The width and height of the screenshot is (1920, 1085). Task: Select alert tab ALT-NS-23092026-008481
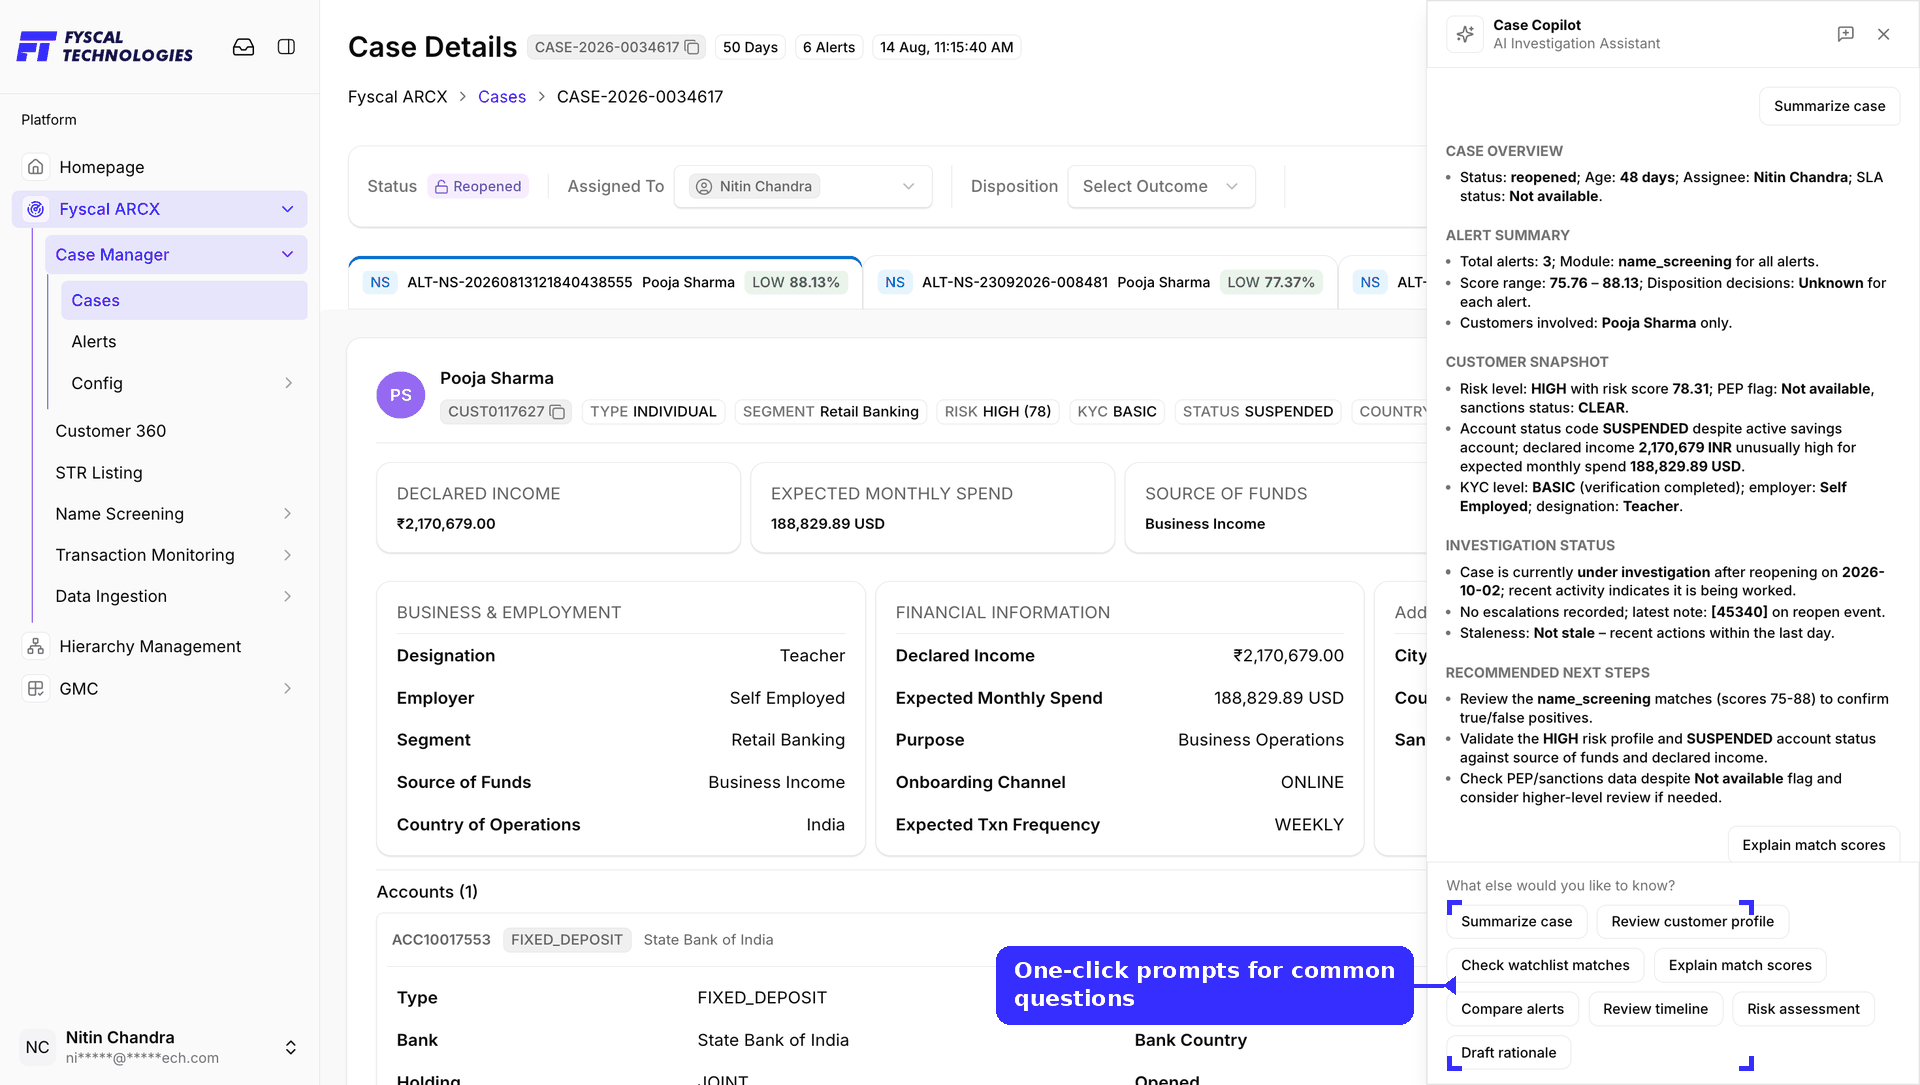1100,283
